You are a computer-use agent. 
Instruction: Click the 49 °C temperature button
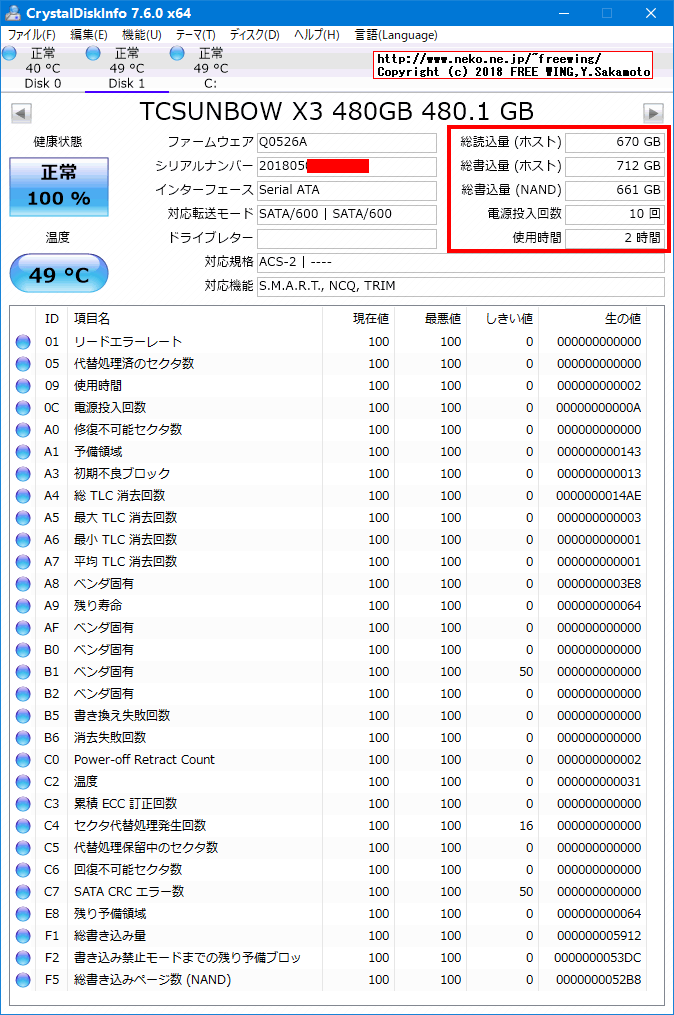(x=59, y=274)
